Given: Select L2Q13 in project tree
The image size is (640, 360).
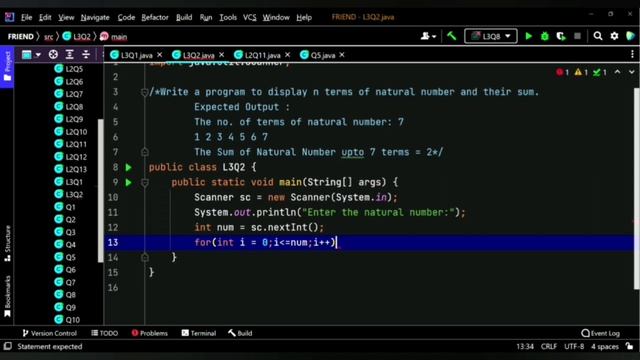Looking at the screenshot, I should click(71, 169).
